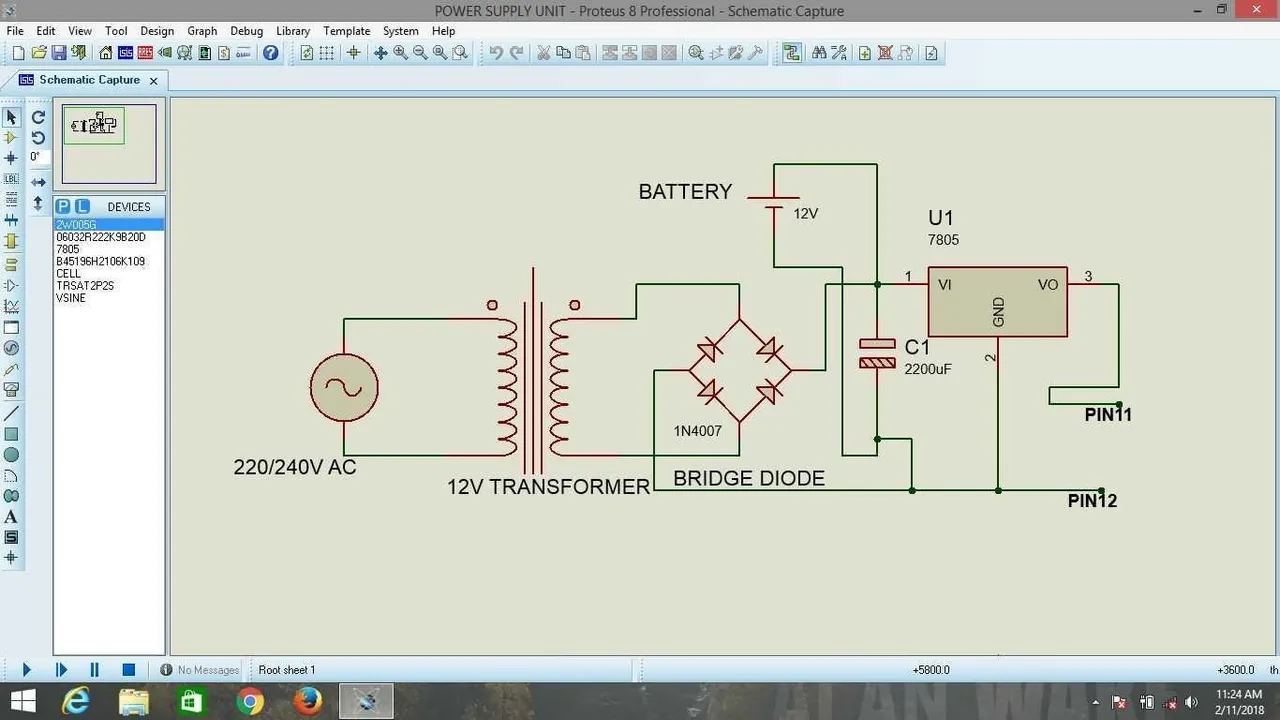Select CELL in the devices list

coord(108,273)
